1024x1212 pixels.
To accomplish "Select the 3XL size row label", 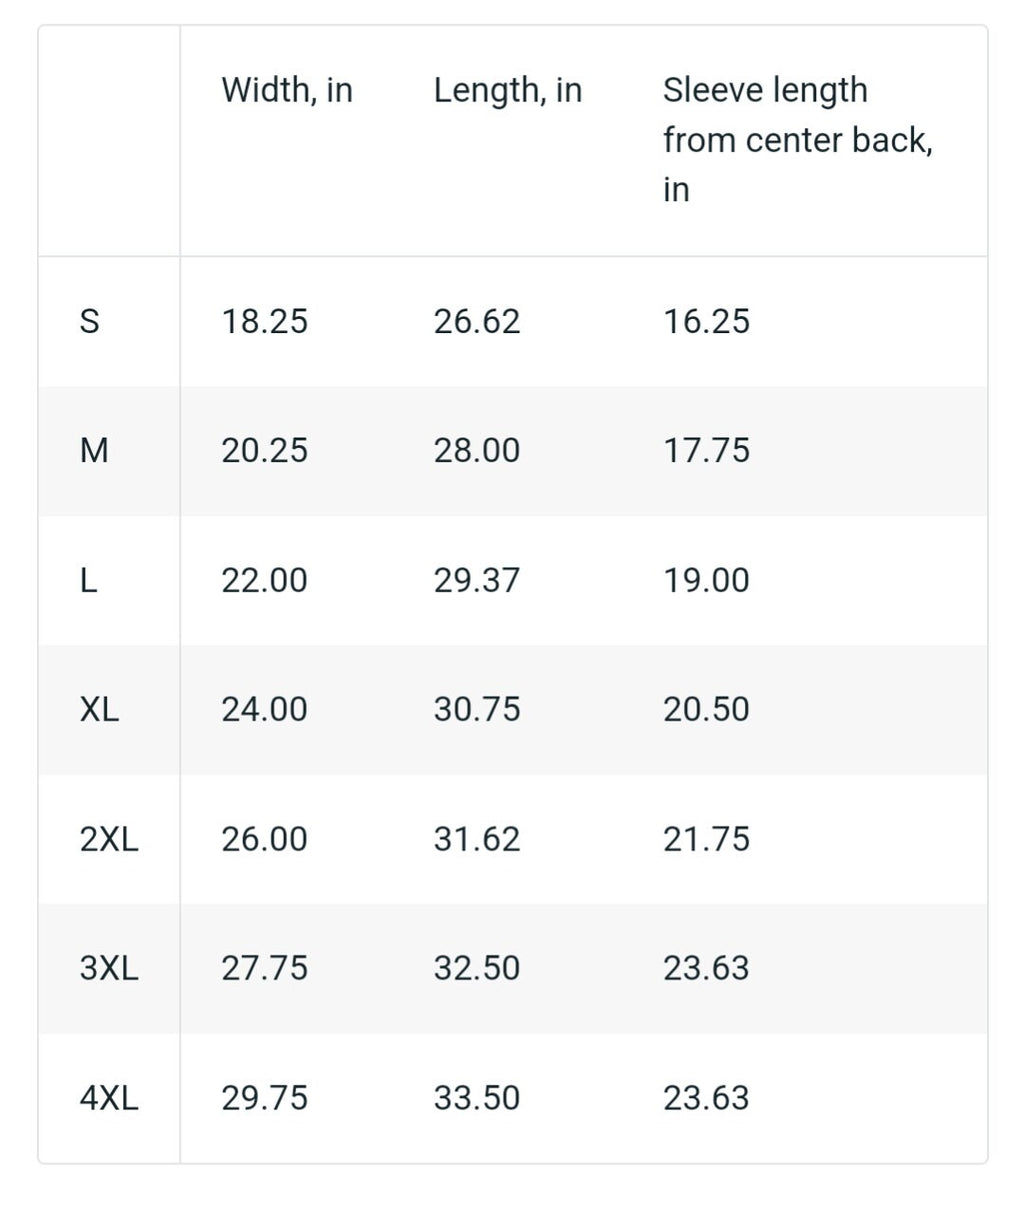I will click(109, 968).
